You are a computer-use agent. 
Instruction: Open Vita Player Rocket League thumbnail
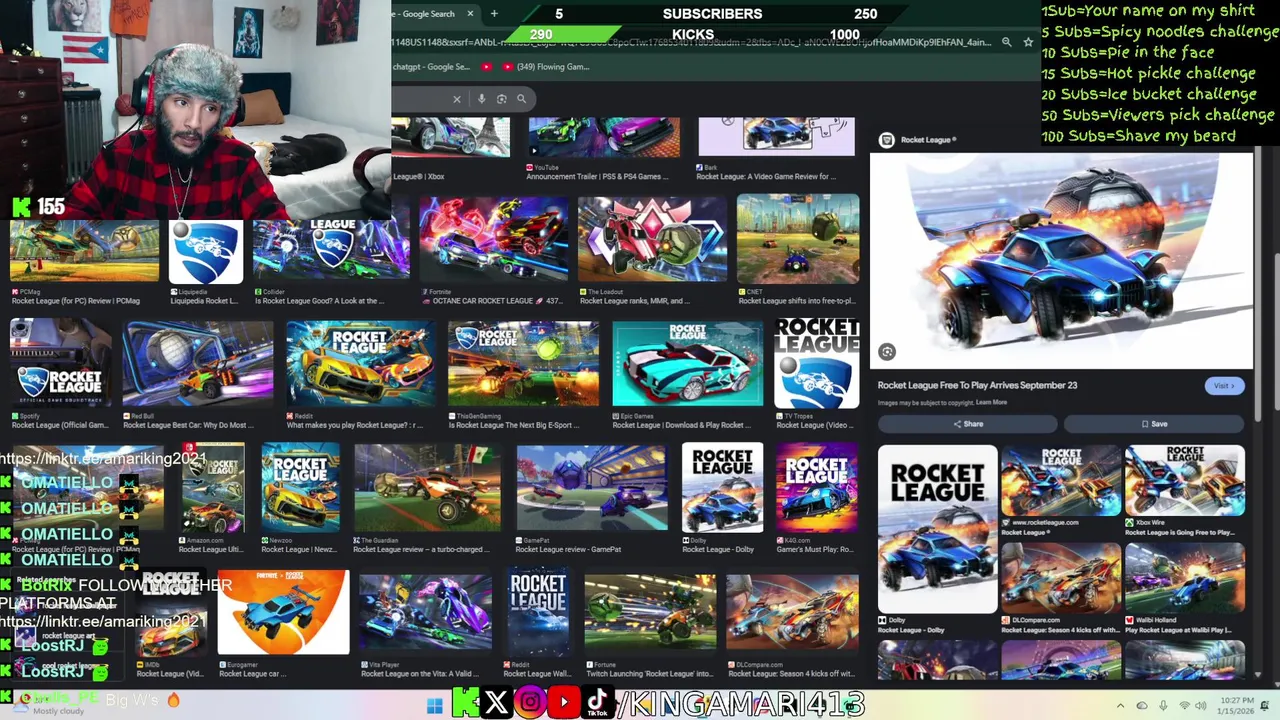426,612
